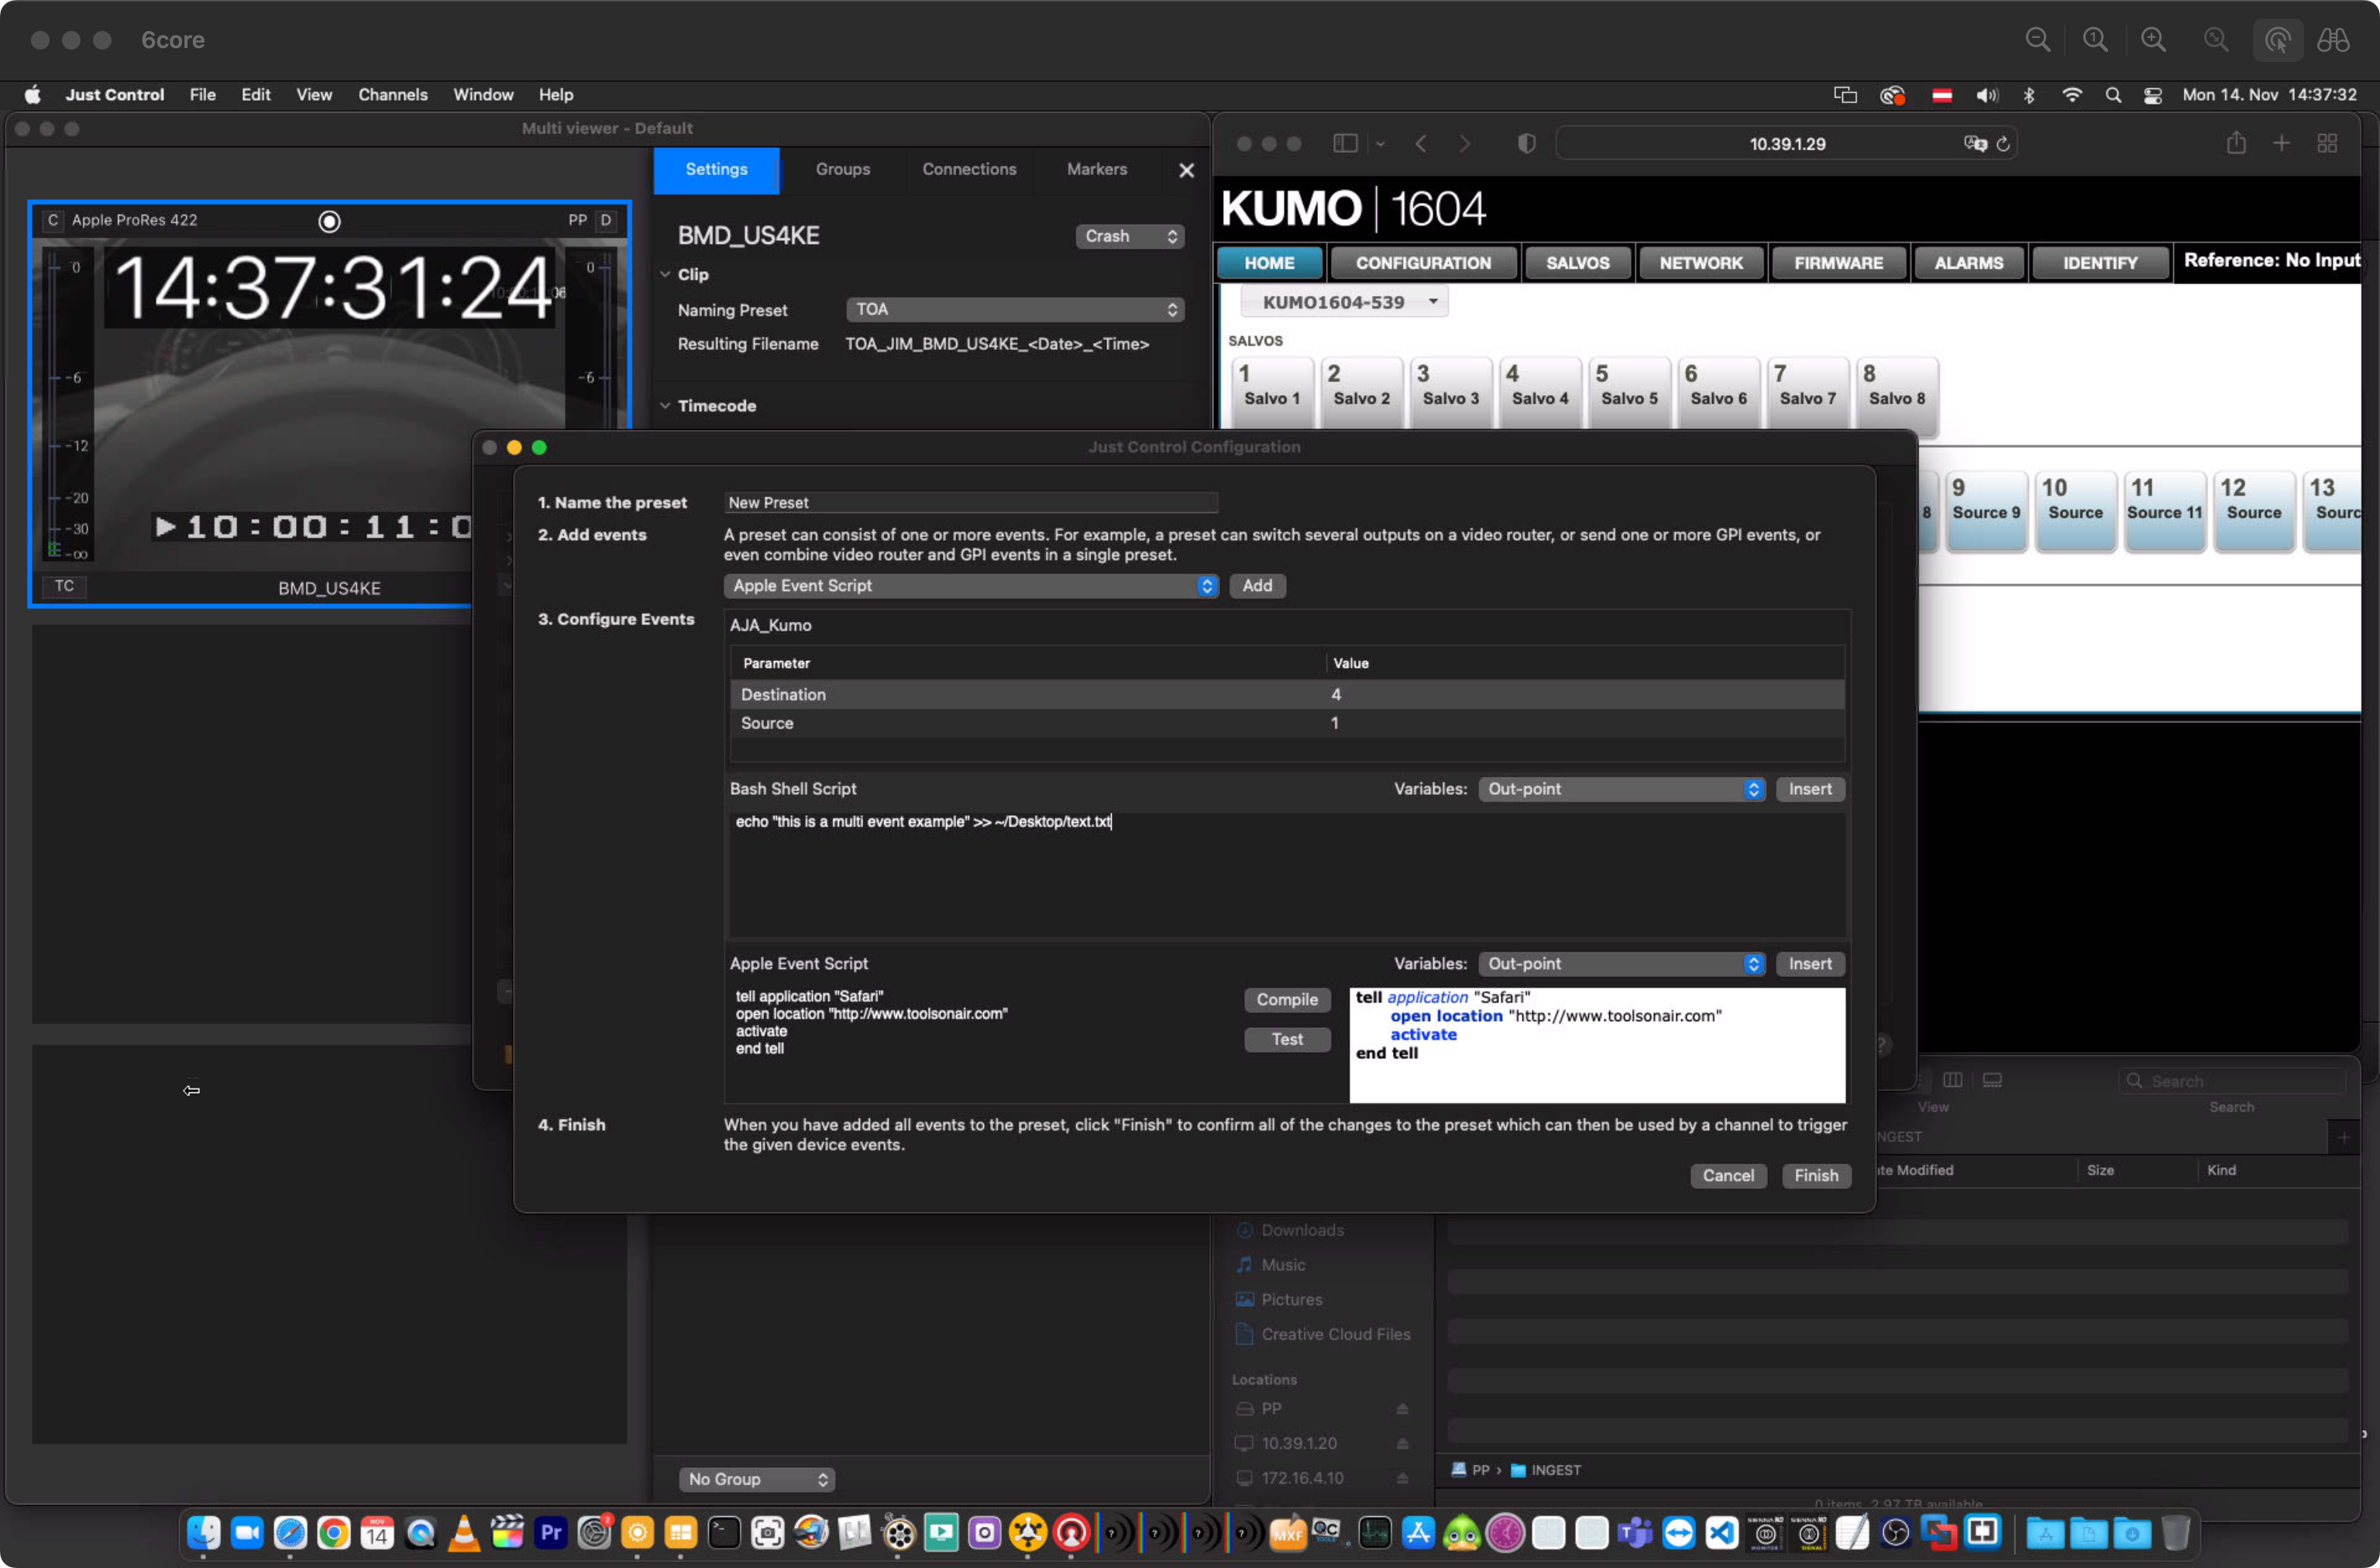2380x1568 pixels.
Task: Click the New Preset name field
Action: (970, 503)
